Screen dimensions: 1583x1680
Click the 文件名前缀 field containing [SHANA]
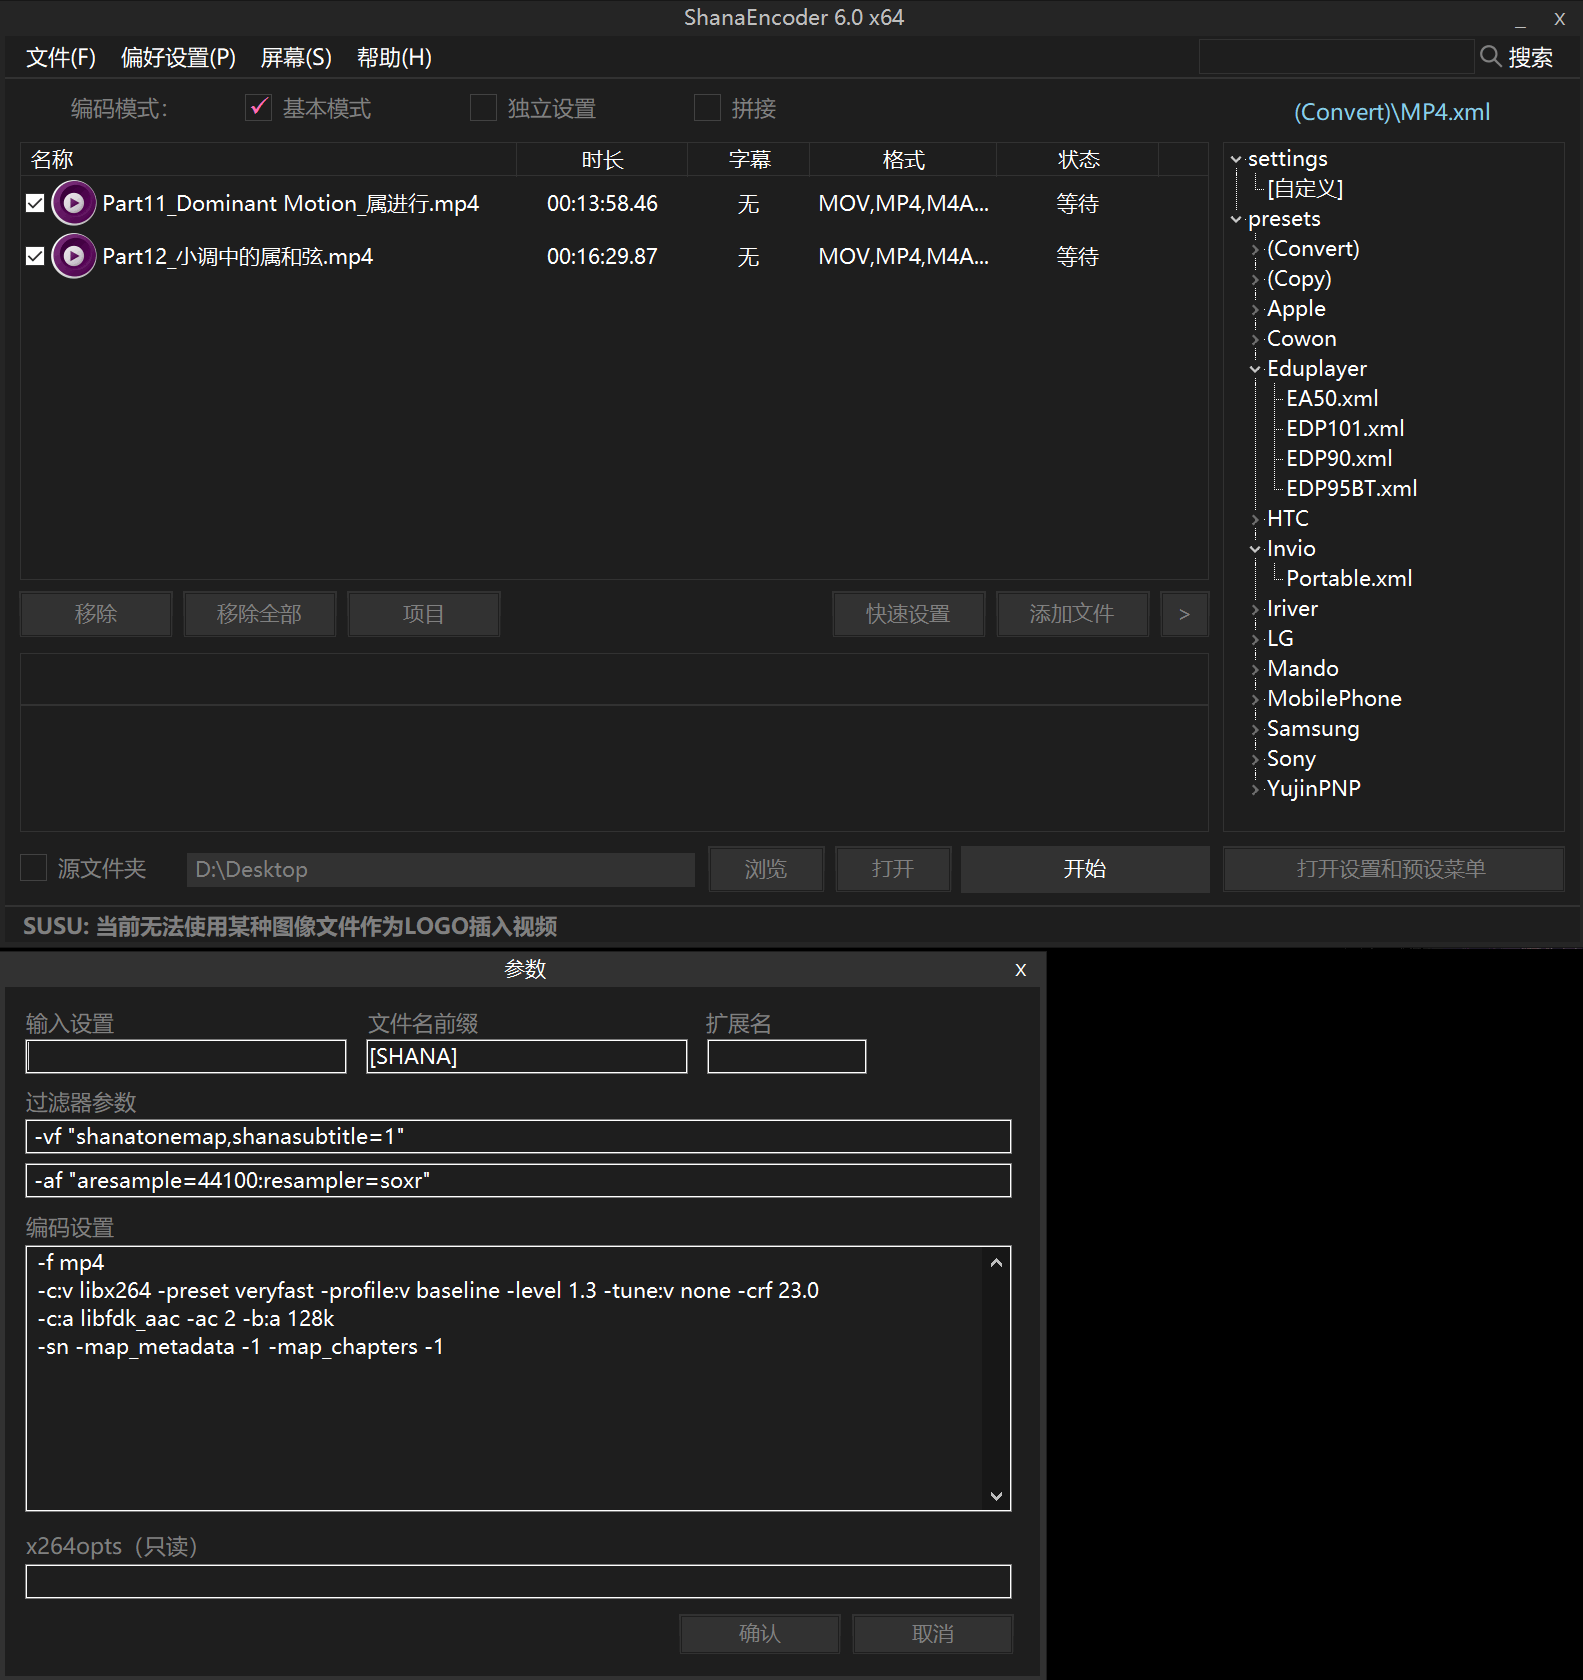(x=527, y=1057)
